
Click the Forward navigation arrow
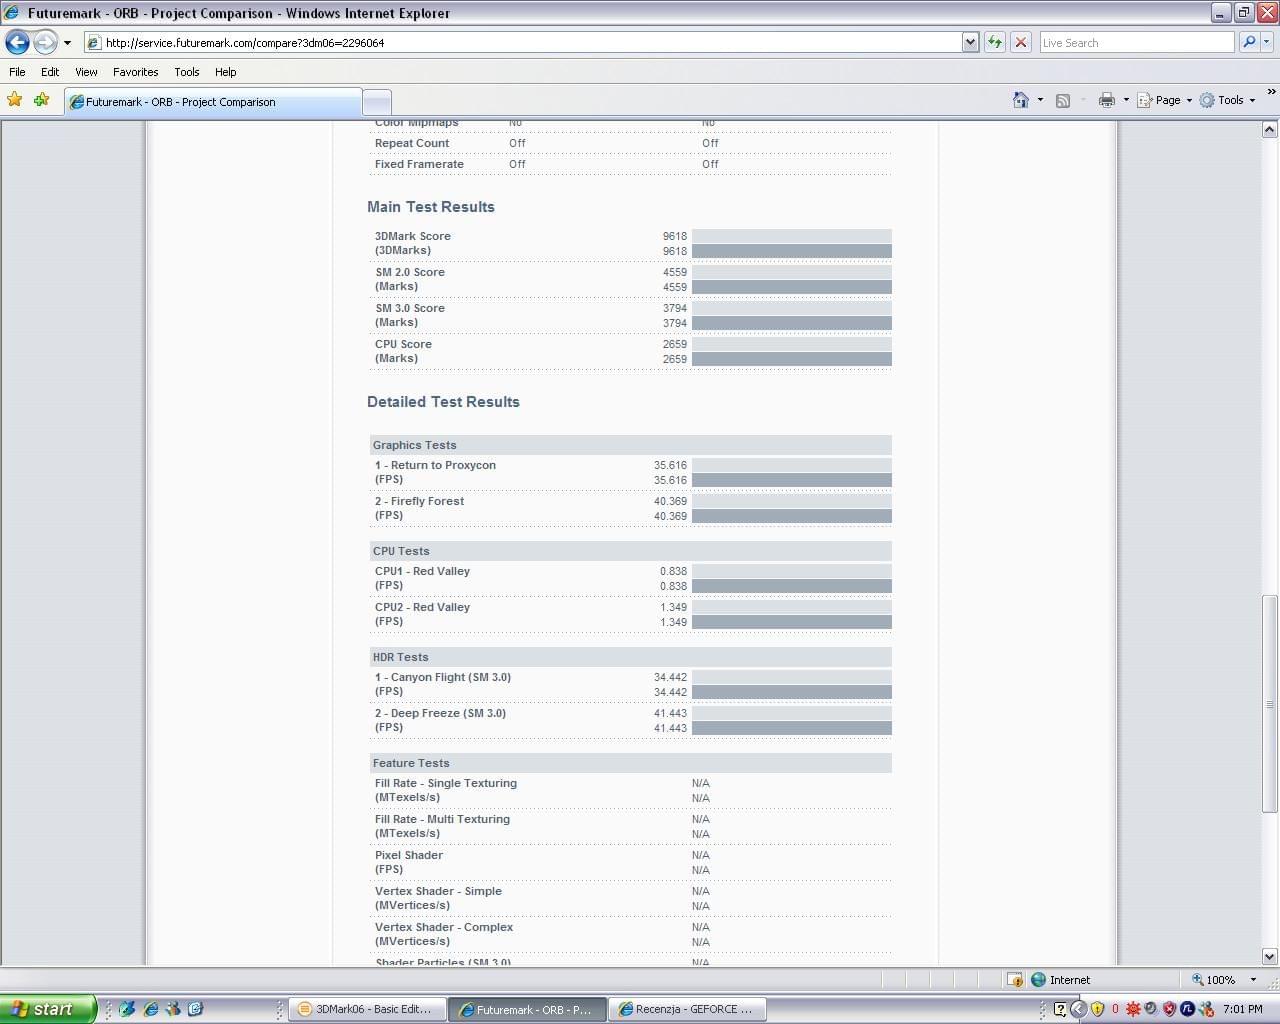(45, 42)
